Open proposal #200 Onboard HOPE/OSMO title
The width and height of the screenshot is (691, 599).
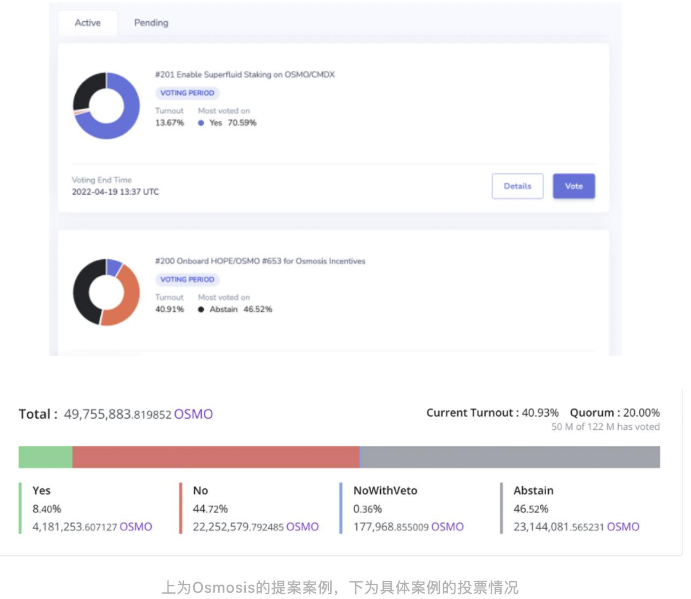tap(260, 261)
